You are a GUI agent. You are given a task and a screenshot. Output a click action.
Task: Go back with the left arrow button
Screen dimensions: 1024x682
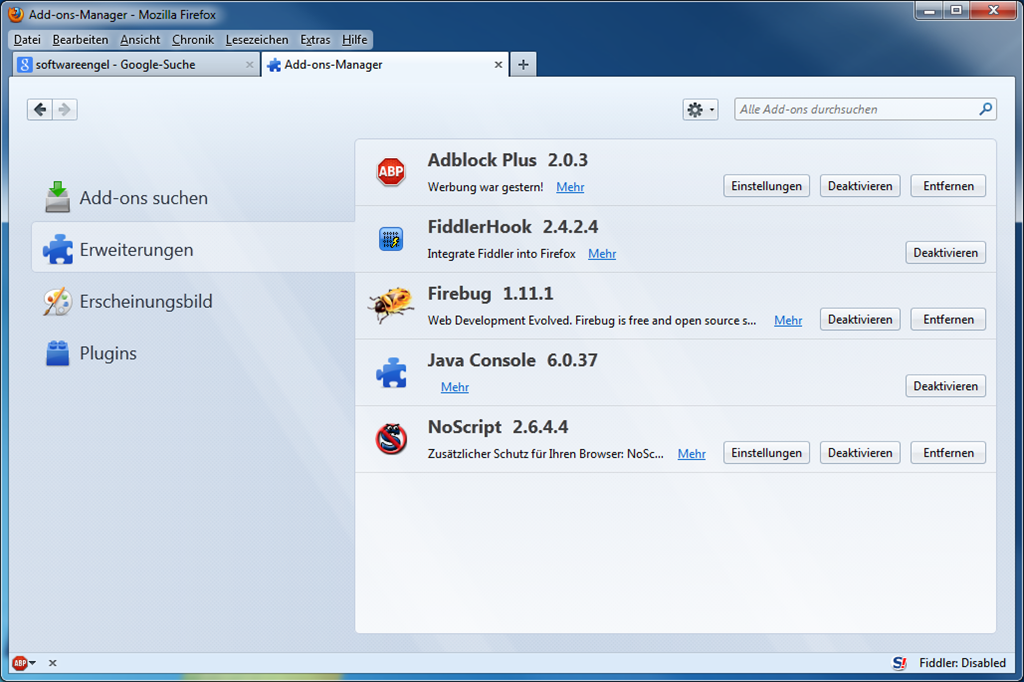click(x=40, y=109)
